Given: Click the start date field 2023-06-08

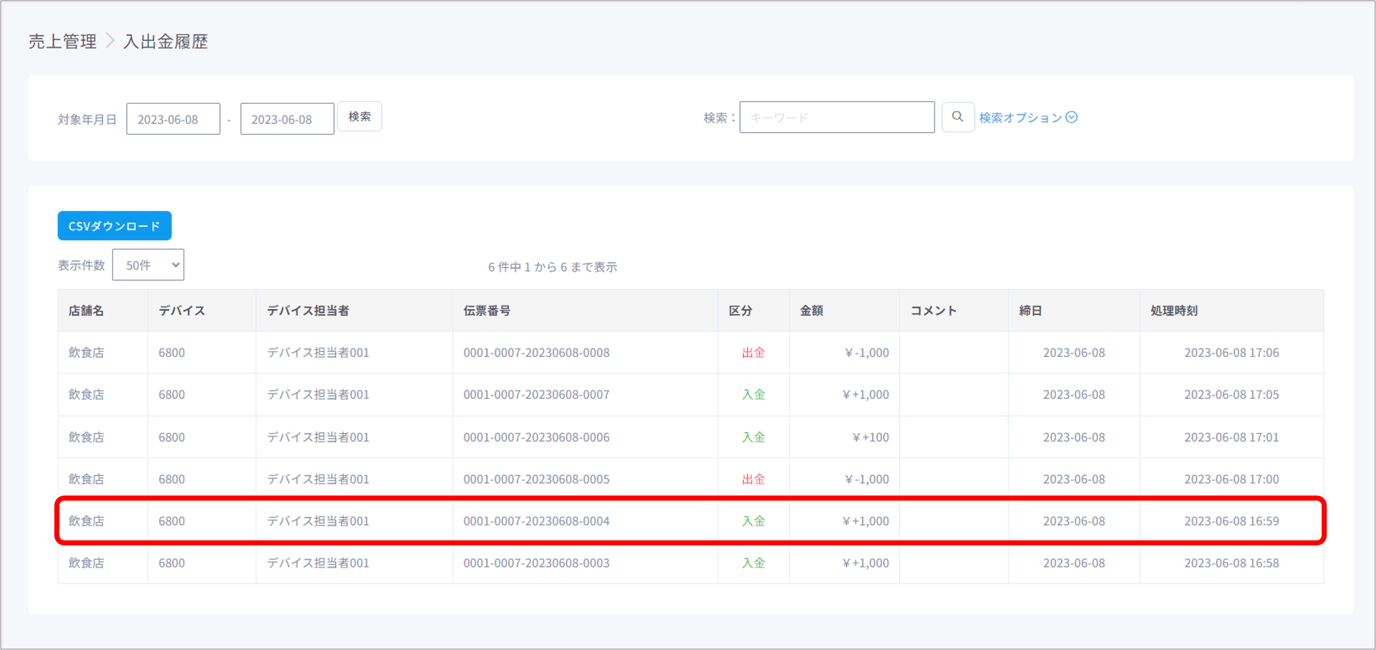Looking at the screenshot, I should 173,119.
